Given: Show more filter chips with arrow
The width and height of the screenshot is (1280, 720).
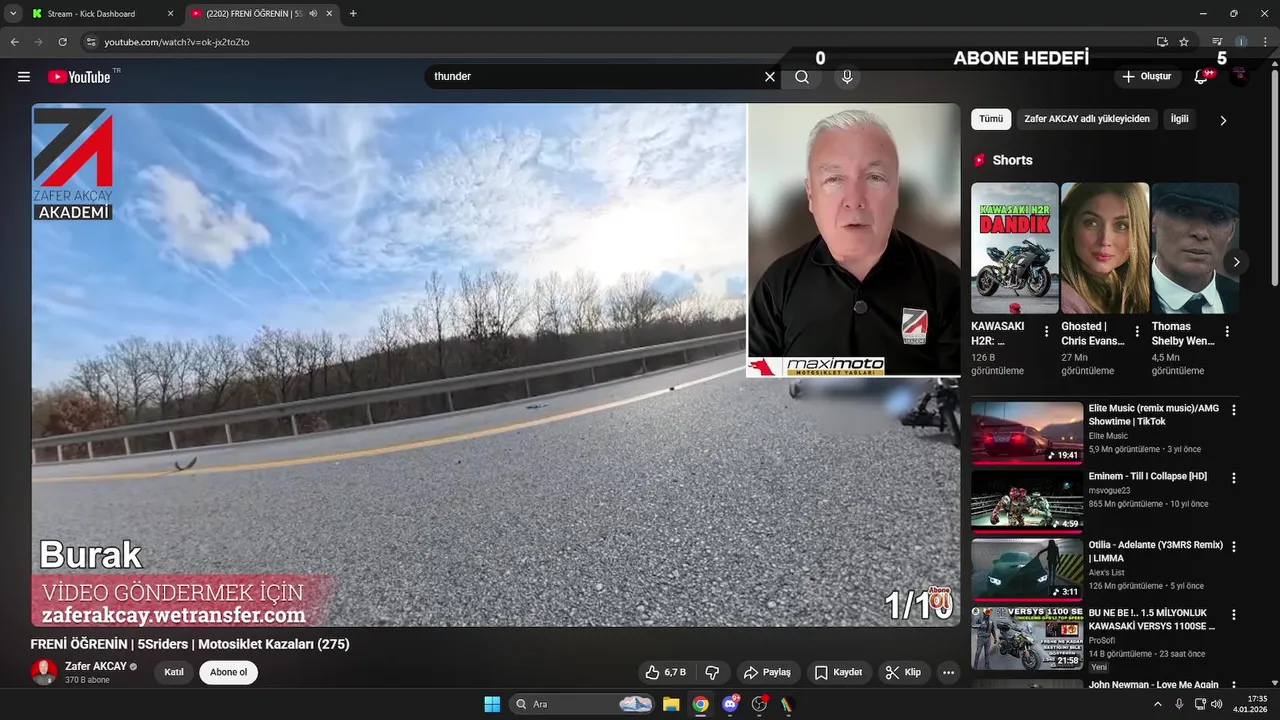Looking at the screenshot, I should pyautogui.click(x=1223, y=120).
